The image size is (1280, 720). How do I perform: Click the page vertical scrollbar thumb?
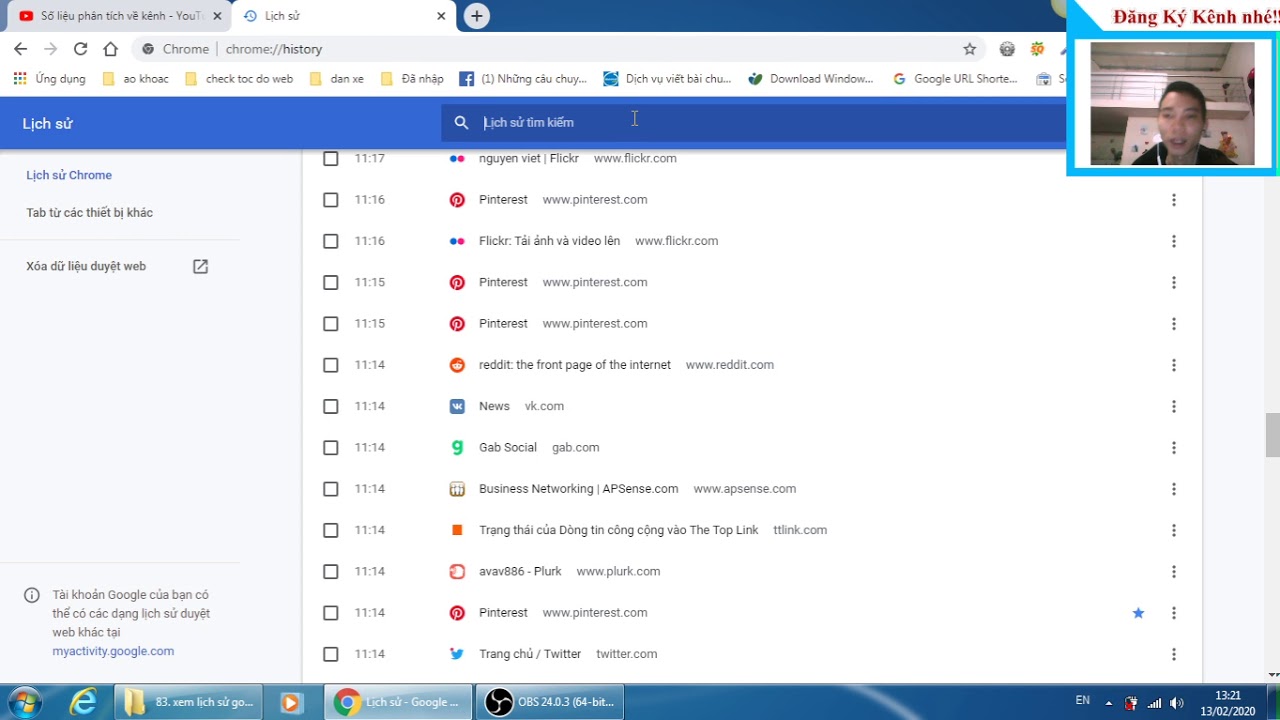(1272, 434)
